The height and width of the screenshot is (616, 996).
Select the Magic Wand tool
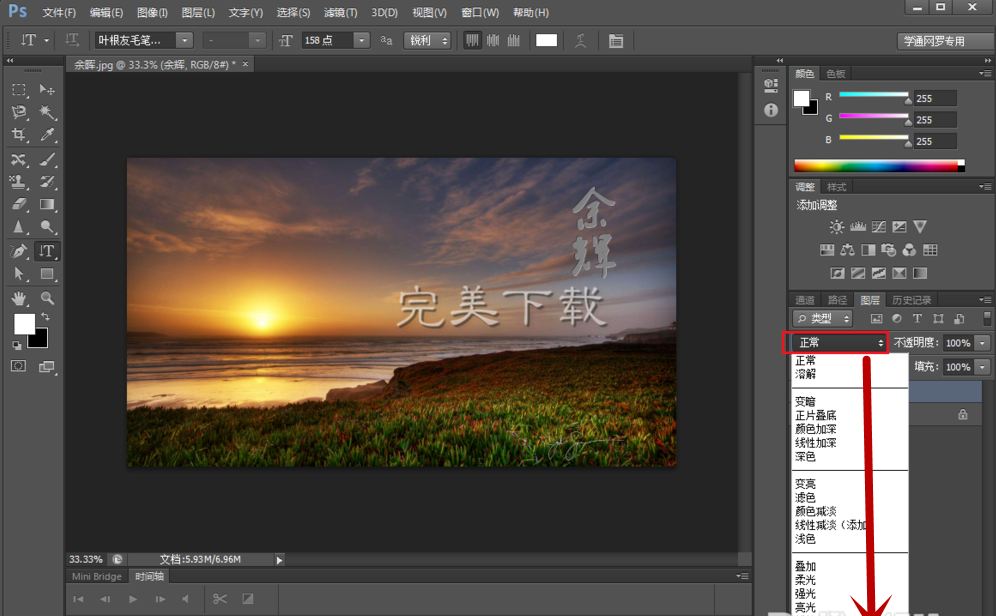pos(47,113)
